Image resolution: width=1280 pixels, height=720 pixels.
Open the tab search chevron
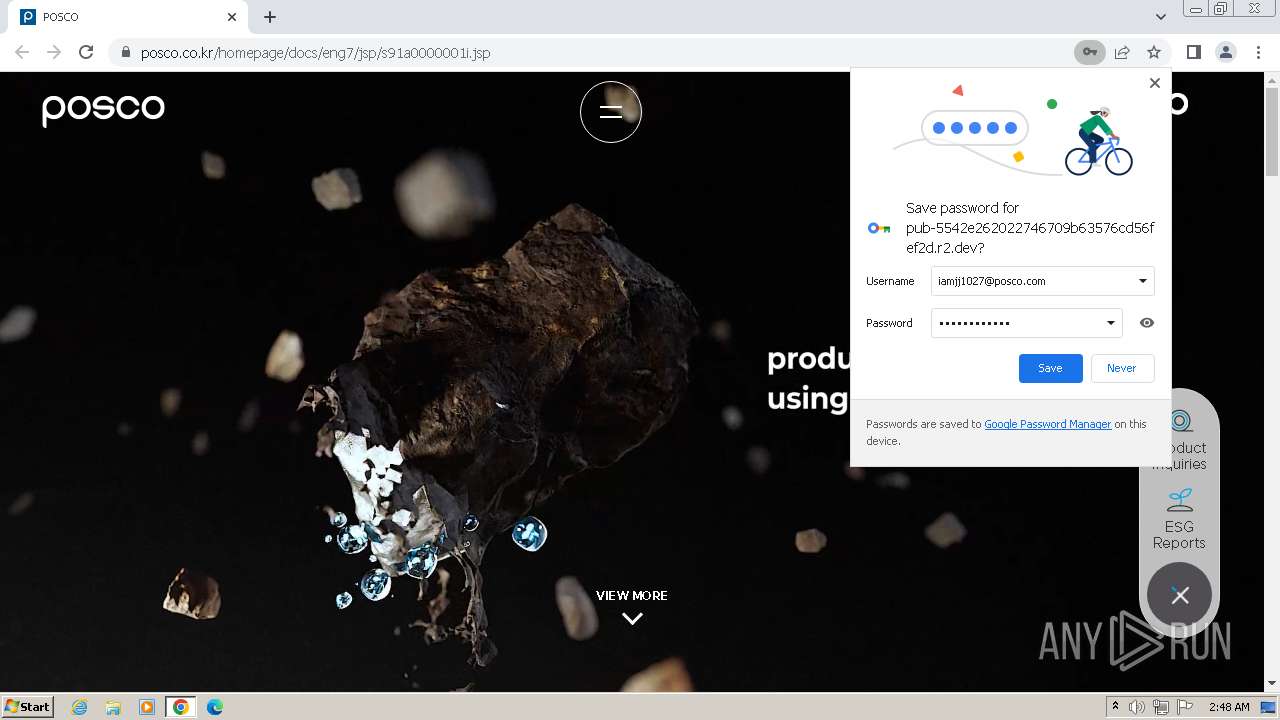pos(1160,17)
